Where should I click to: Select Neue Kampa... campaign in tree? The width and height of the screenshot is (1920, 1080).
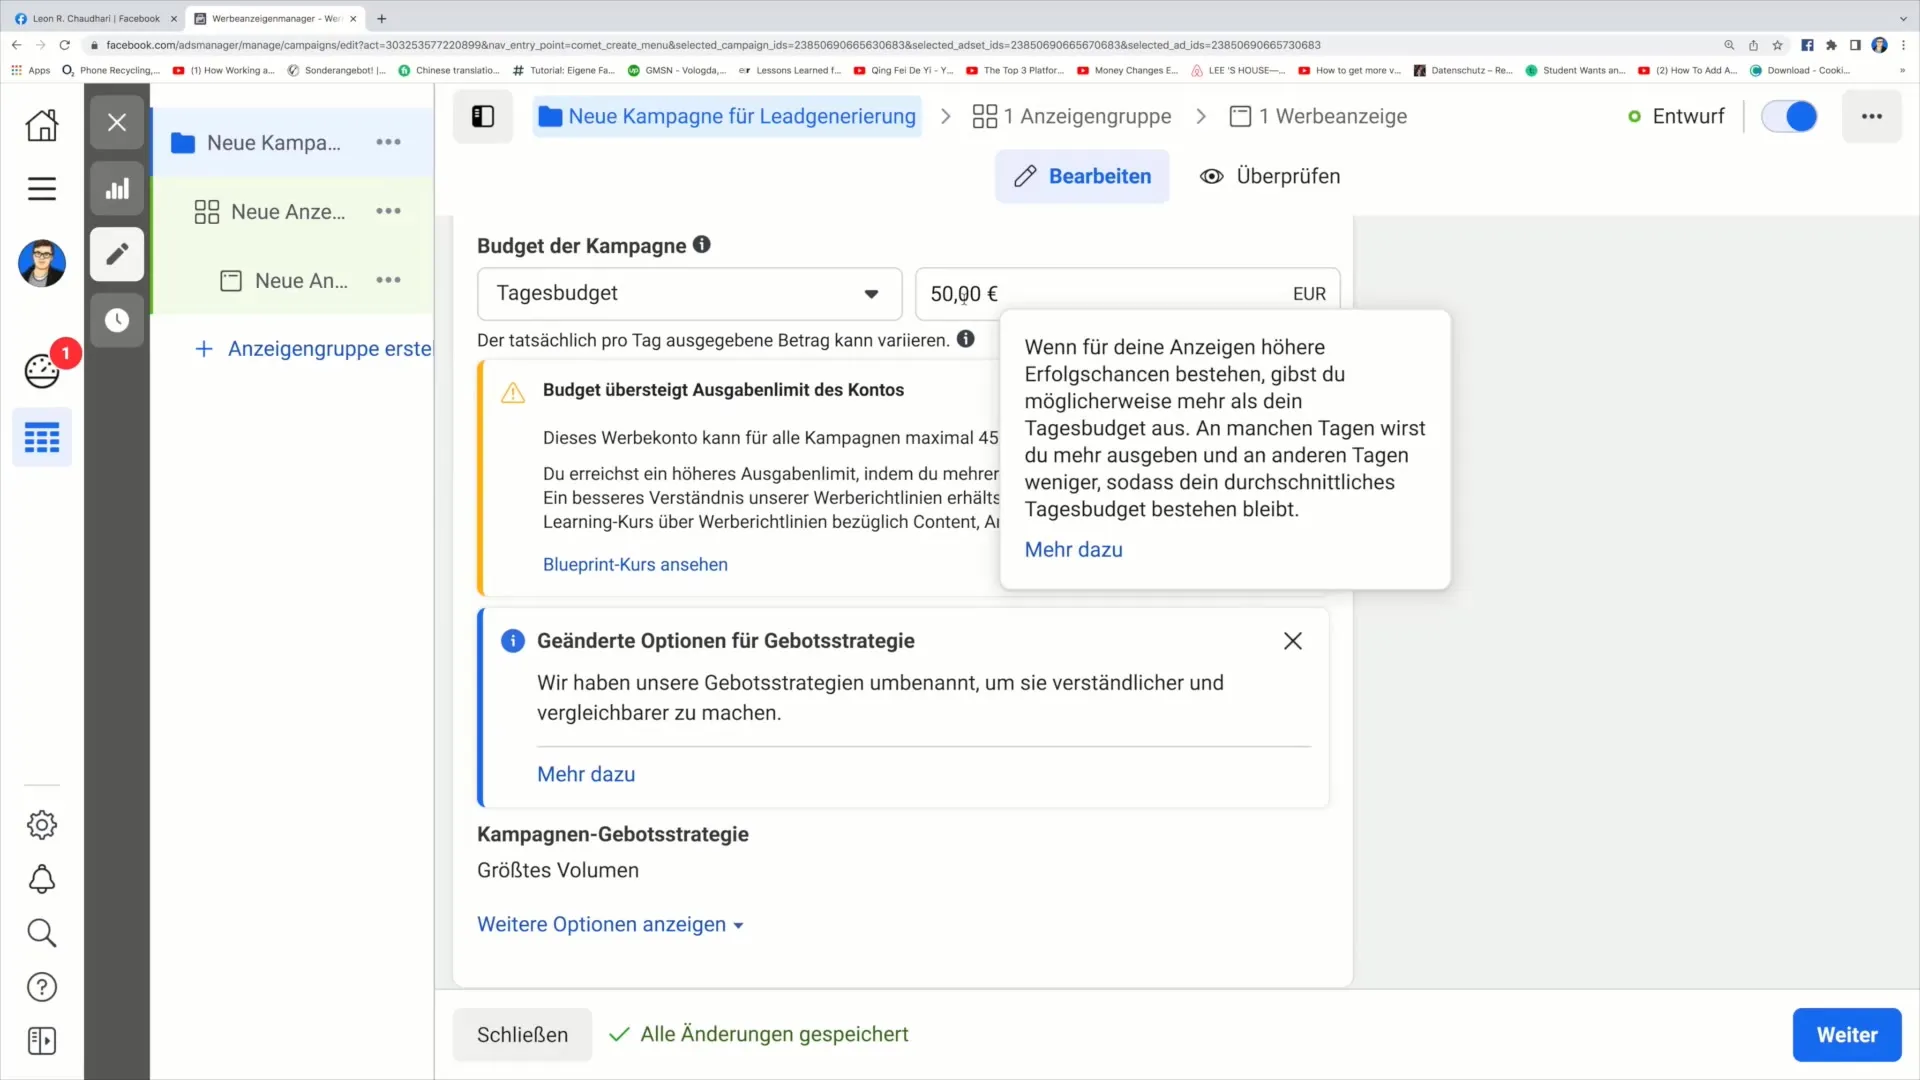pyautogui.click(x=273, y=142)
